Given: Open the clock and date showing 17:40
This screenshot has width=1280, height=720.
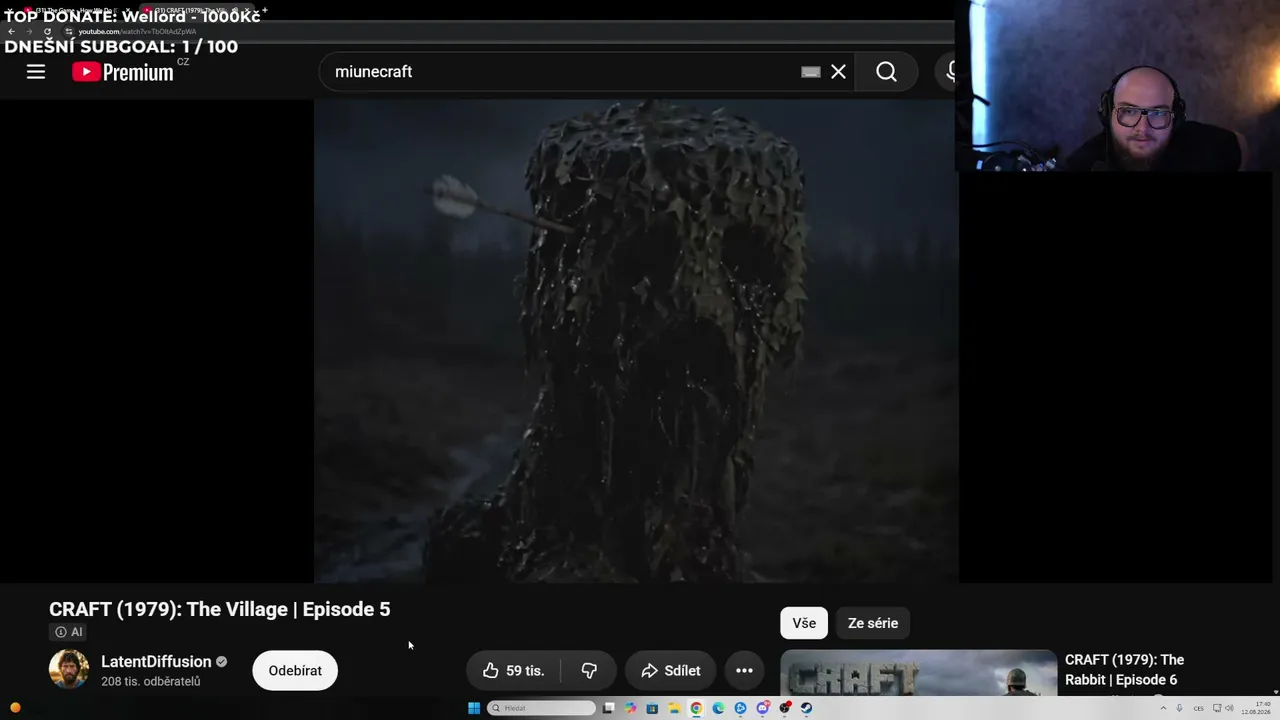Looking at the screenshot, I should click(x=1257, y=708).
